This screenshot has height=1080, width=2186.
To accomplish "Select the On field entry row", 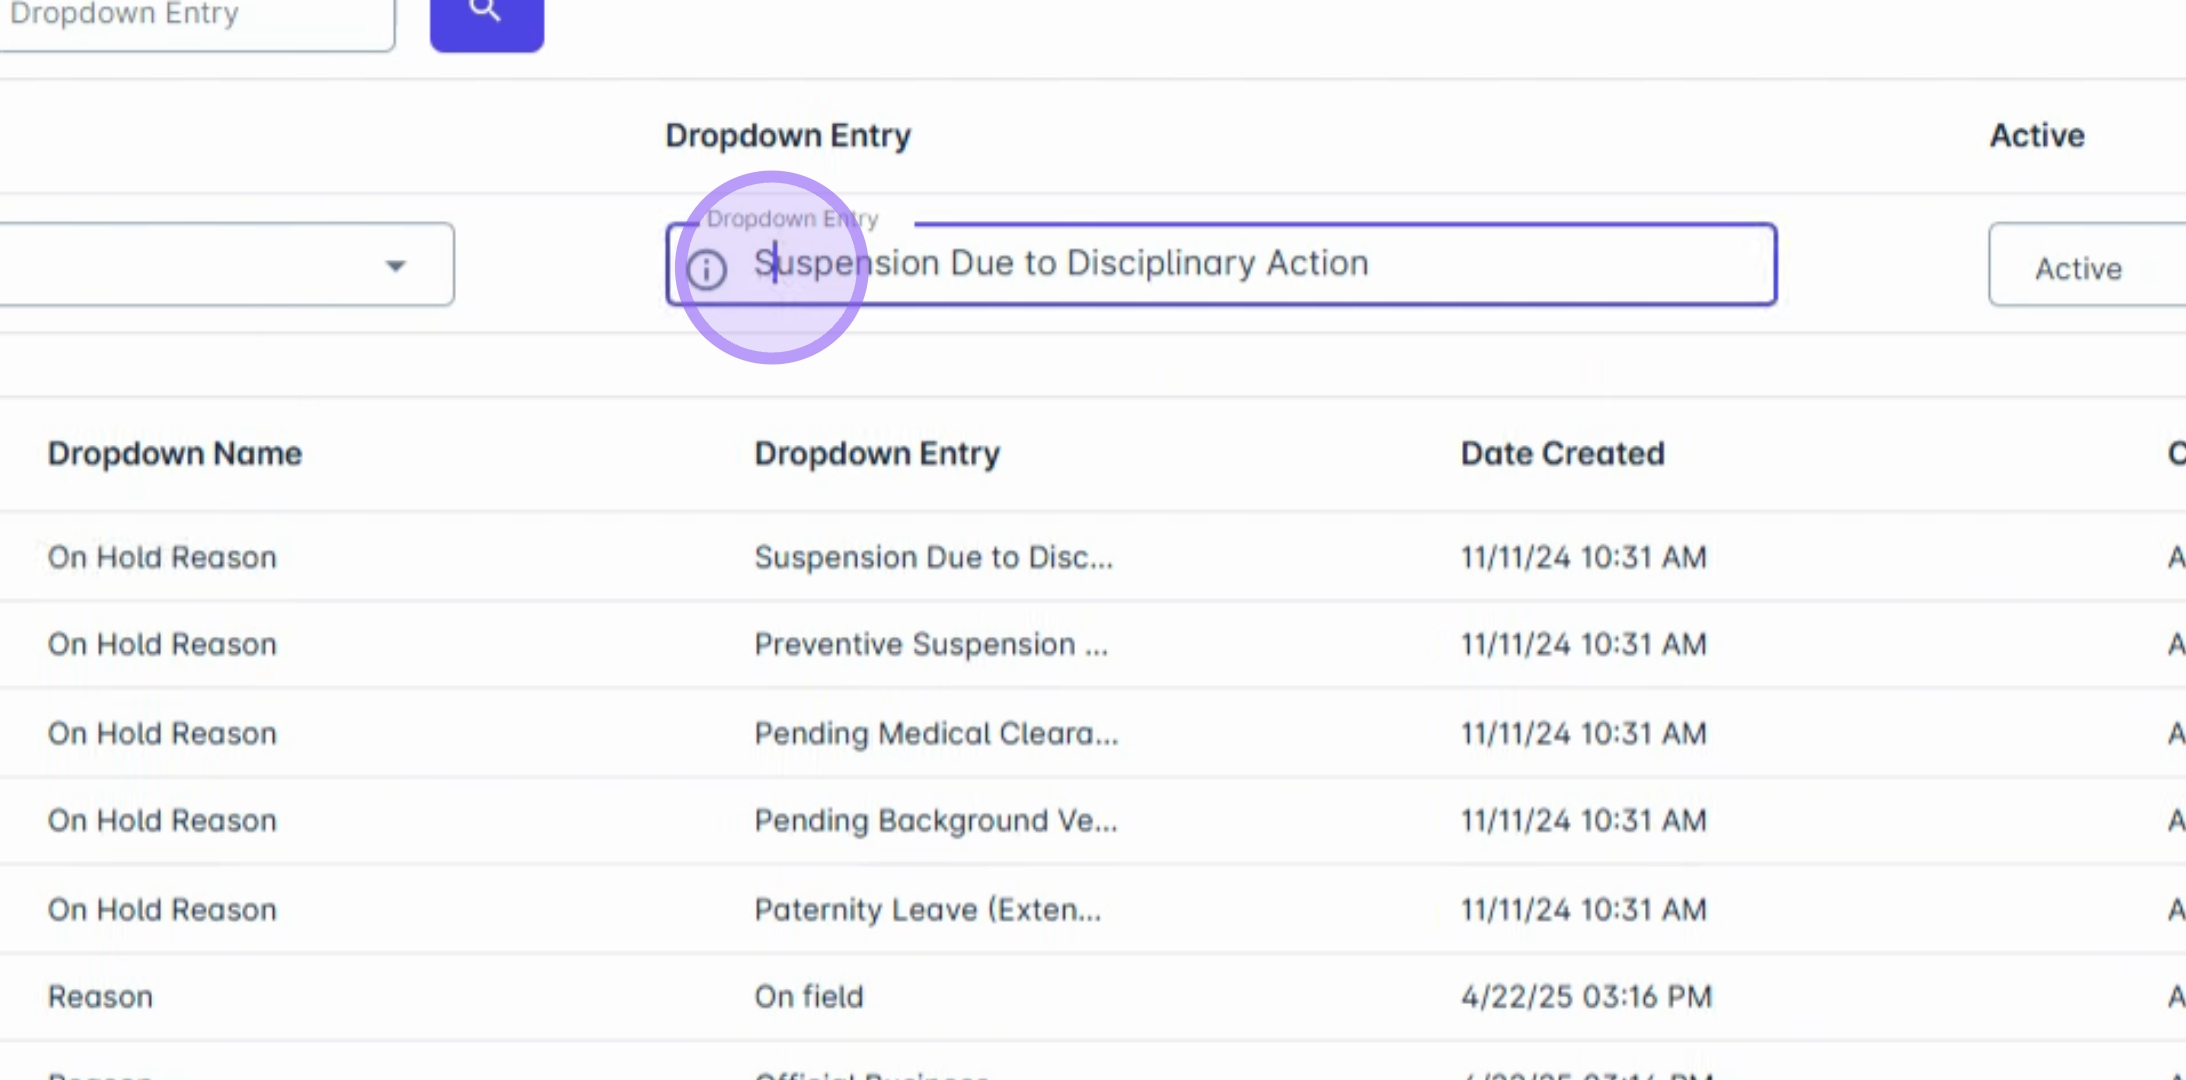I will (x=808, y=997).
